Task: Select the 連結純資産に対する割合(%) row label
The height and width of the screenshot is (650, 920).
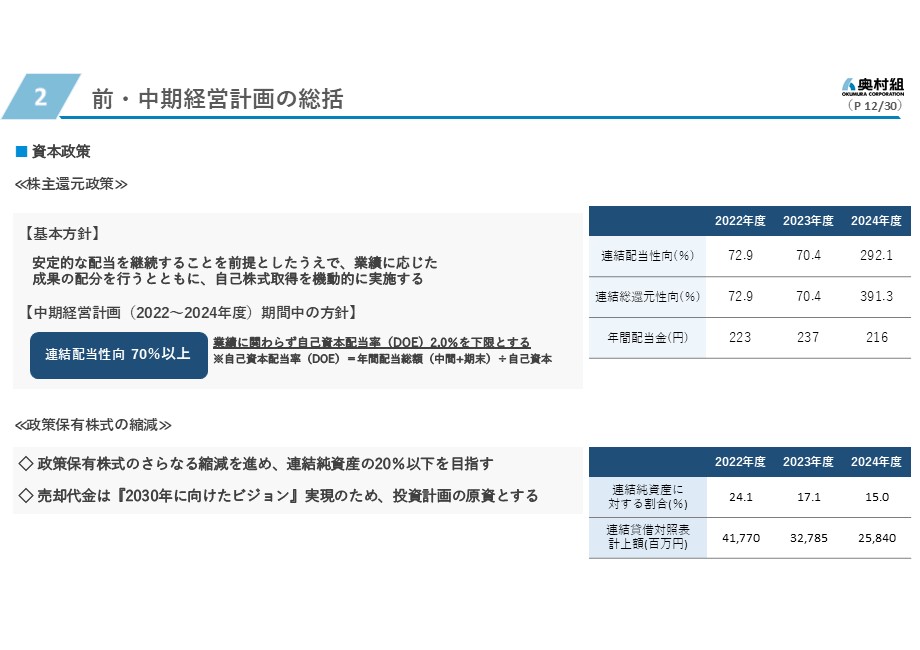Action: point(647,497)
